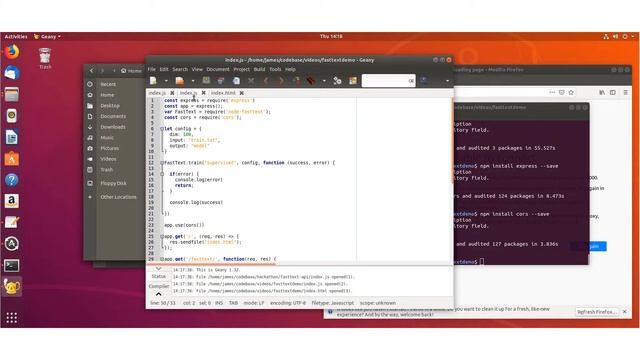Click the editor's horizontal scrollbar
The image size is (640, 360).
[x=212, y=263]
